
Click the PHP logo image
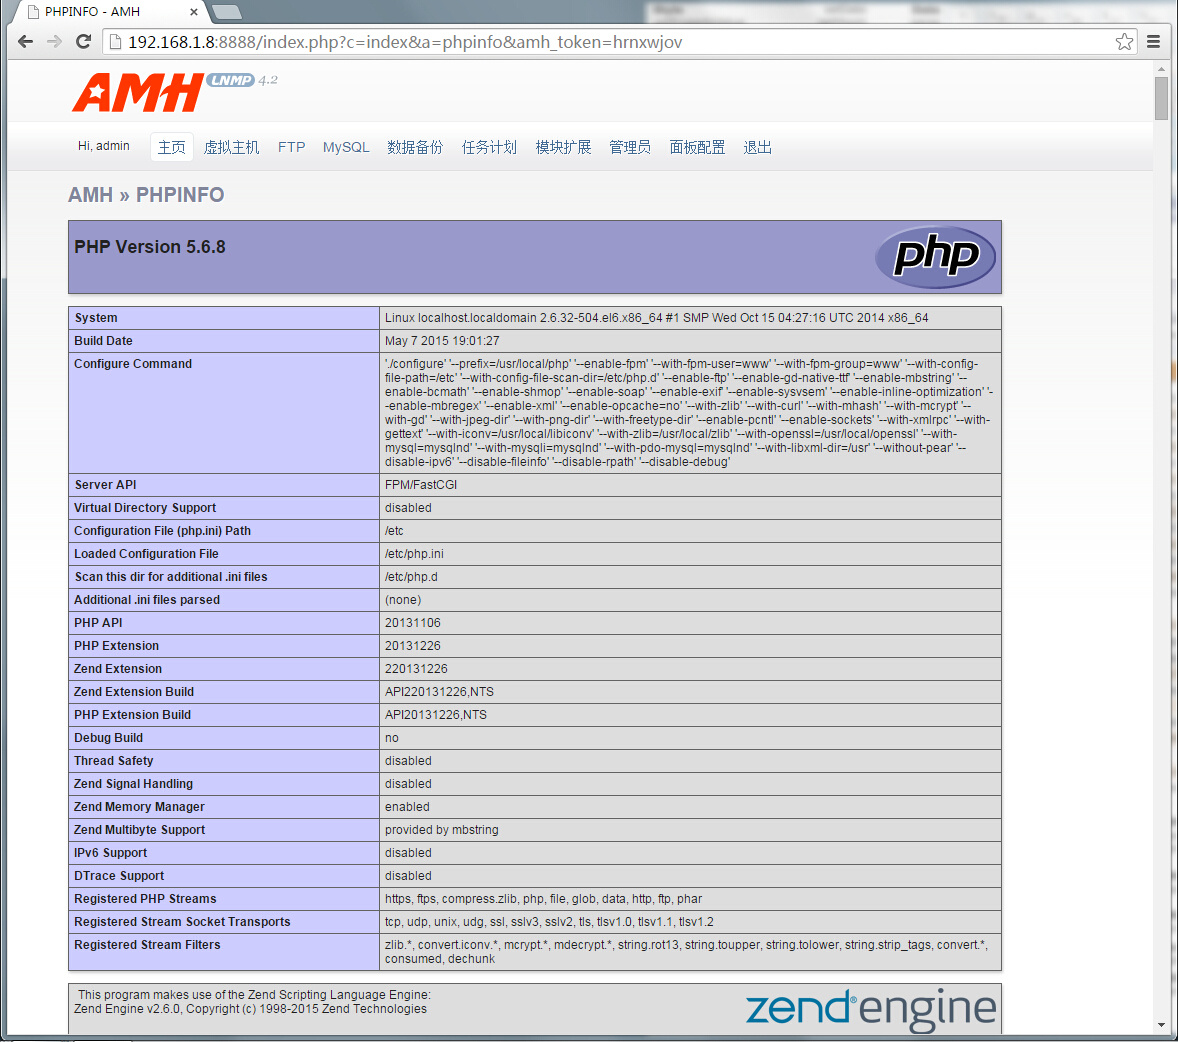point(935,257)
